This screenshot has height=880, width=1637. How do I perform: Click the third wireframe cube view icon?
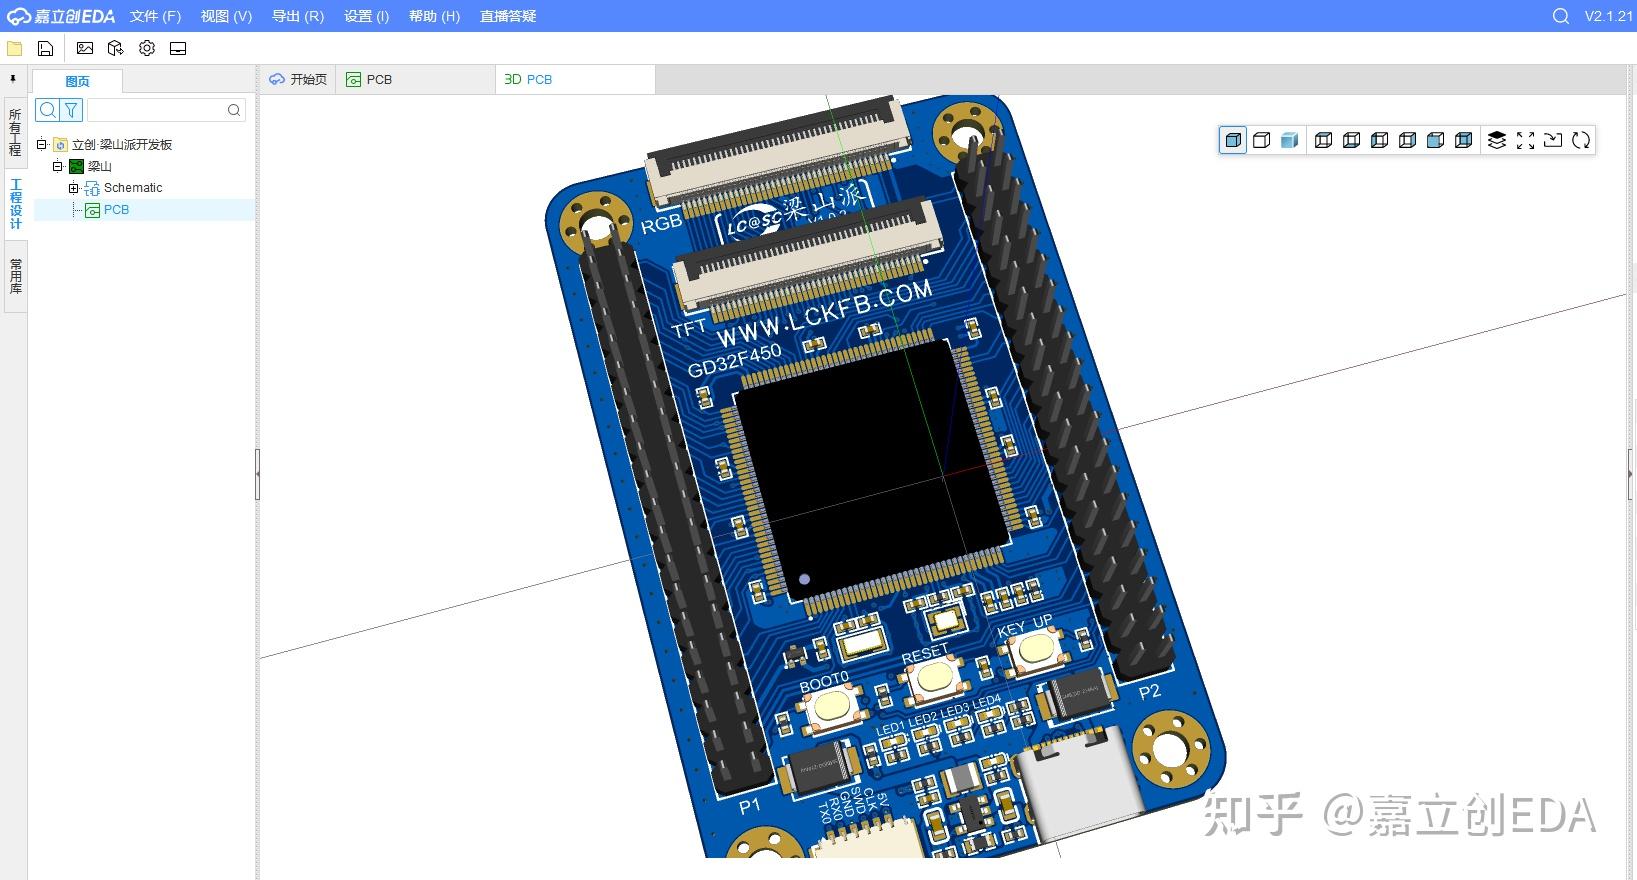click(1379, 140)
